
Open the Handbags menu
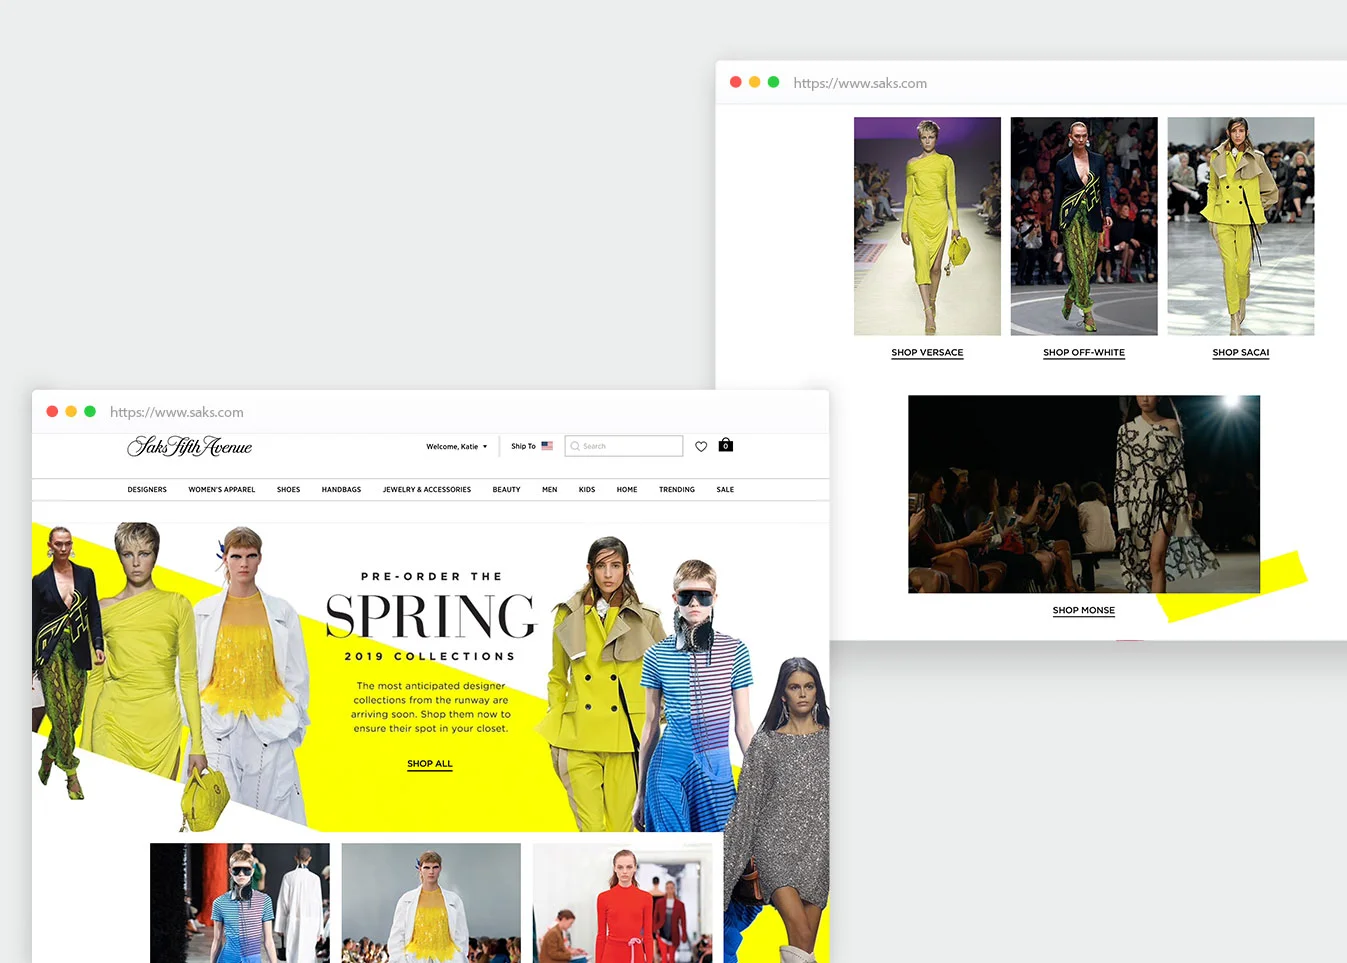pyautogui.click(x=341, y=490)
